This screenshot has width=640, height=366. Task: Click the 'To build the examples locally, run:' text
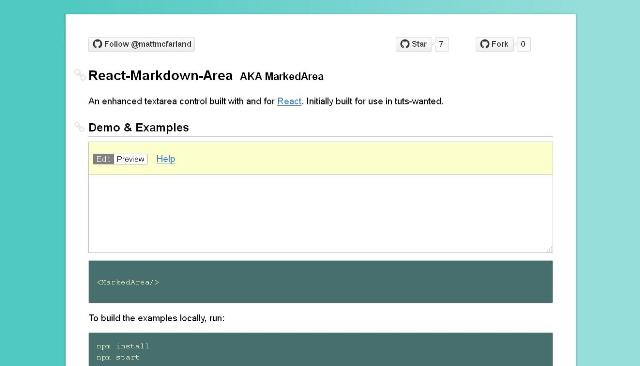(156, 318)
